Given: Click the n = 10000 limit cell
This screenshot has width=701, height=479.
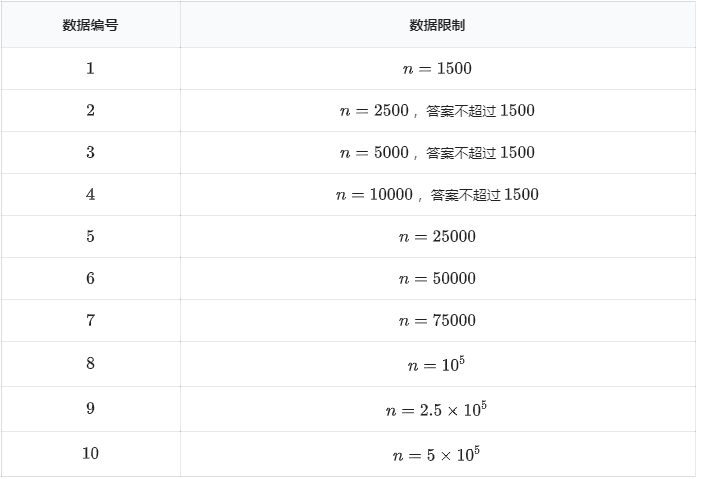Looking at the screenshot, I should click(x=437, y=195).
